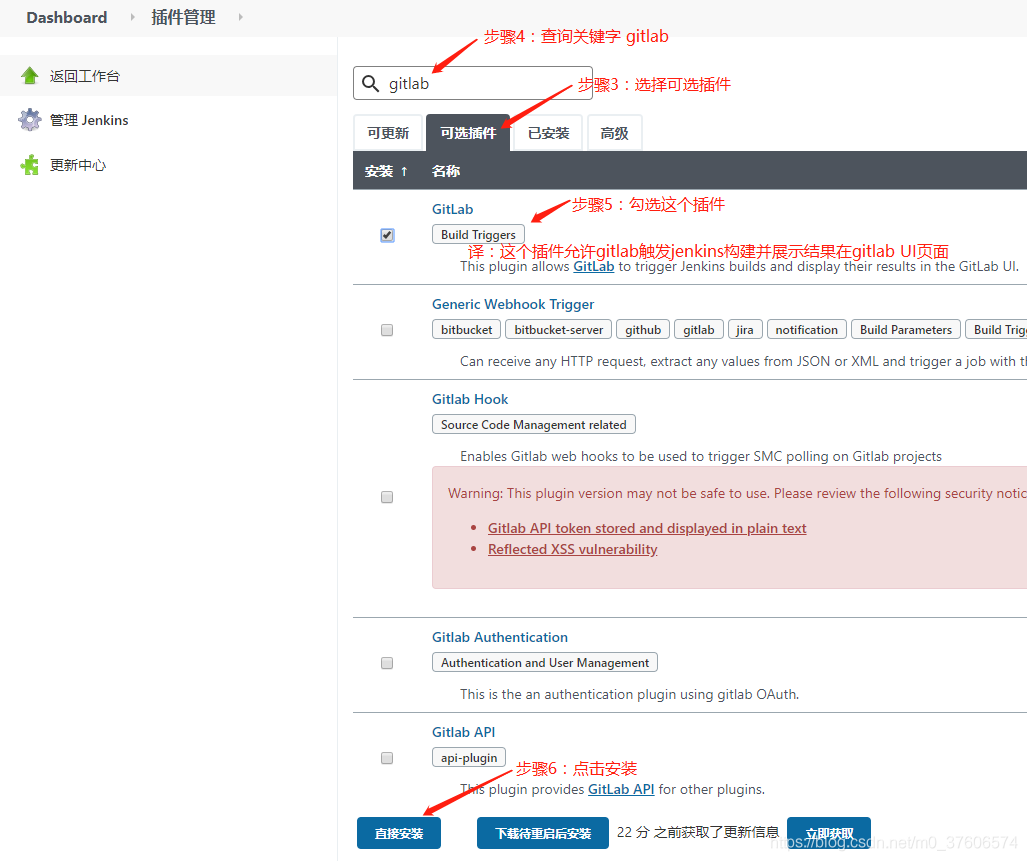This screenshot has width=1027, height=861.
Task: Open the Gitlab Hook plugin link
Action: click(x=470, y=399)
